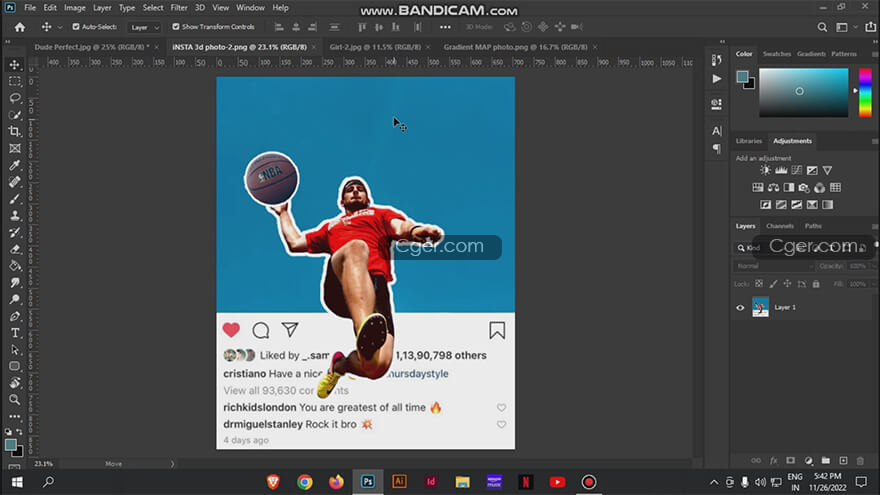Toggle the Auto-Select checkbox
The height and width of the screenshot is (495, 880).
76,26
